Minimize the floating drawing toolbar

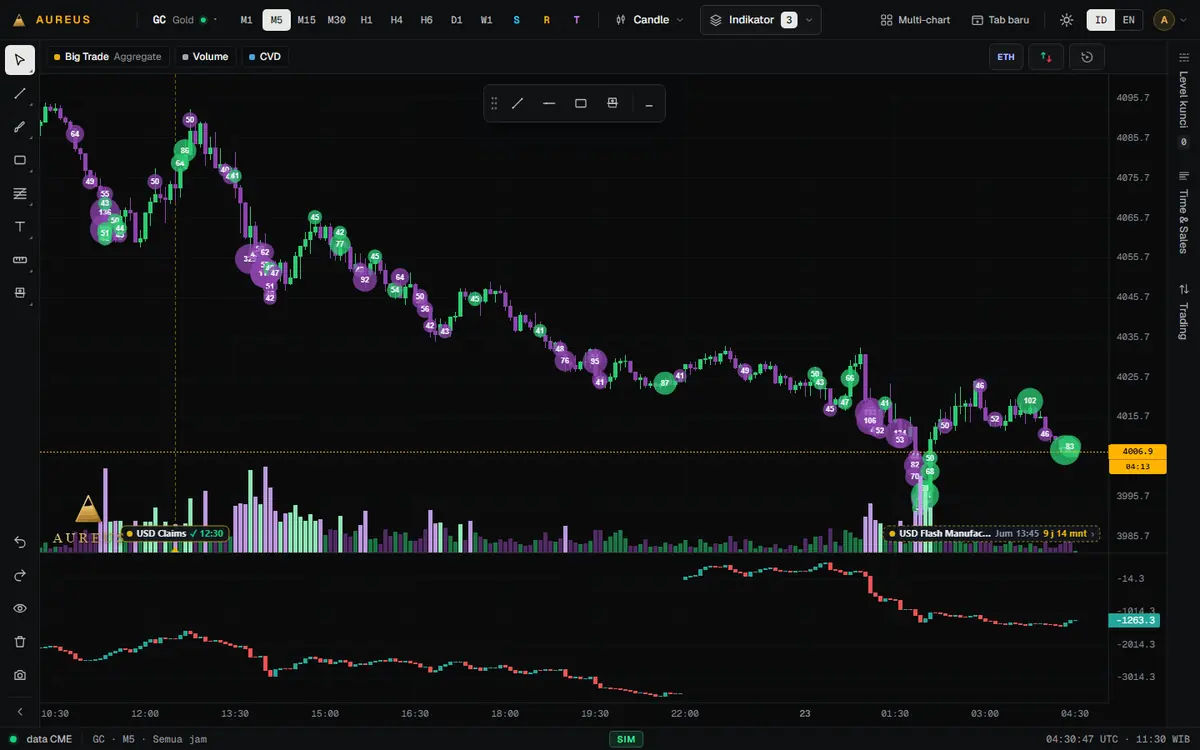[x=649, y=103]
